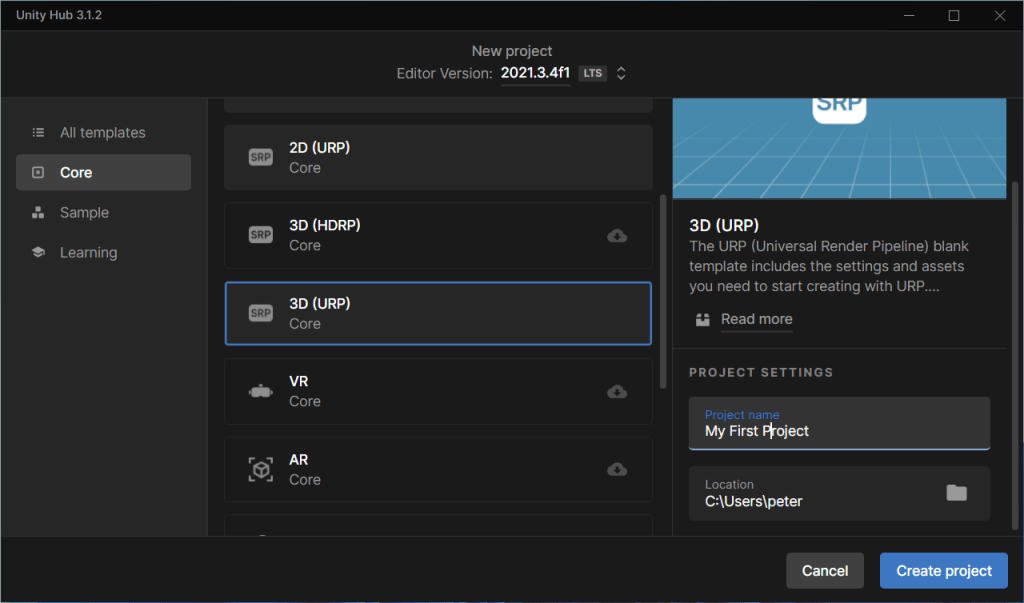Open the Editor Version selector arrows
1024x603 pixels.
point(621,73)
